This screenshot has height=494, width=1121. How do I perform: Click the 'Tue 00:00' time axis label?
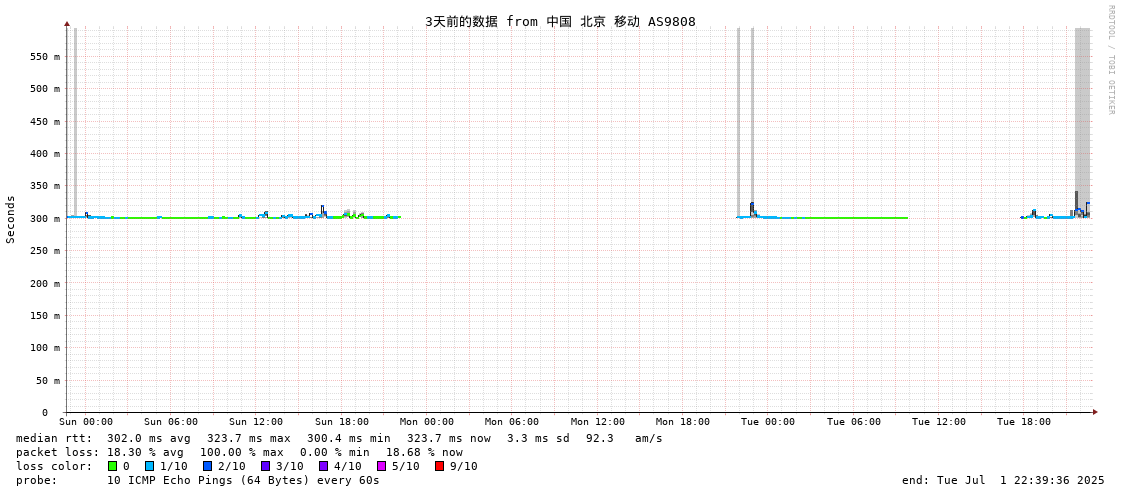(x=768, y=422)
